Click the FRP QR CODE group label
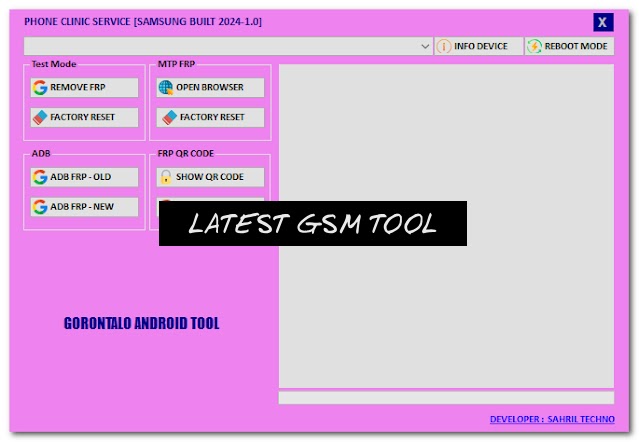The height and width of the screenshot is (442, 639). [x=186, y=154]
